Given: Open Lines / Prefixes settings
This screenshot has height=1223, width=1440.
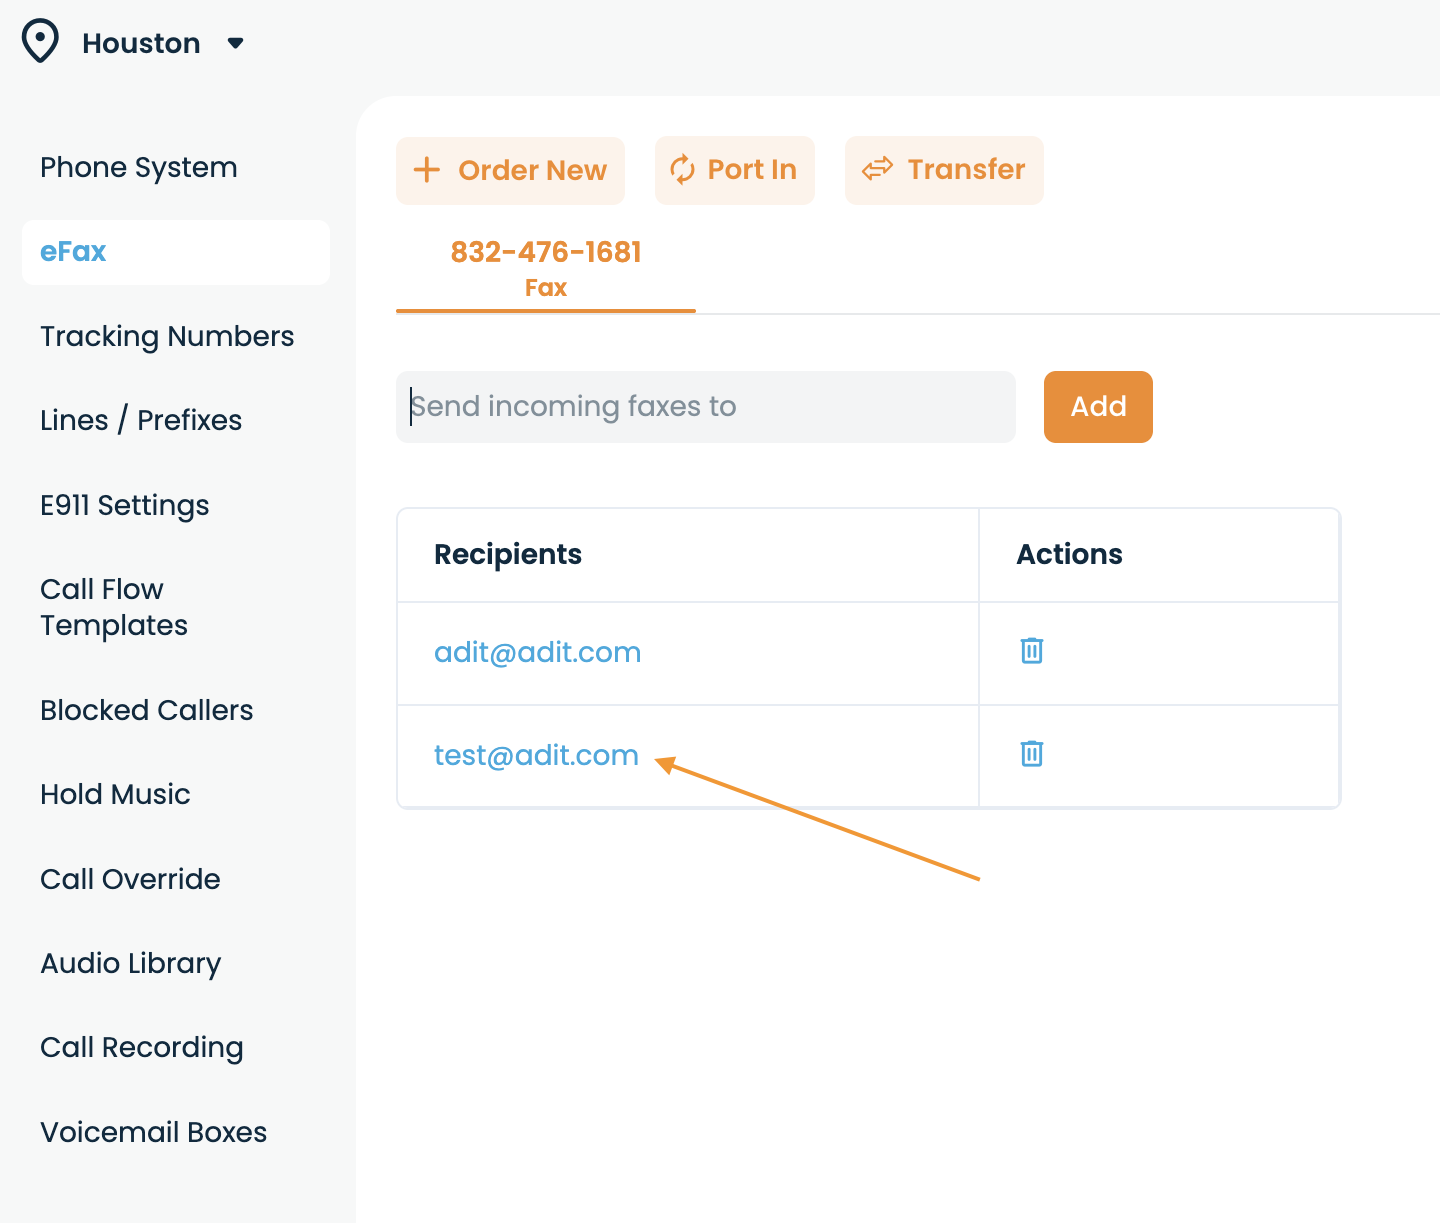Looking at the screenshot, I should (x=141, y=420).
